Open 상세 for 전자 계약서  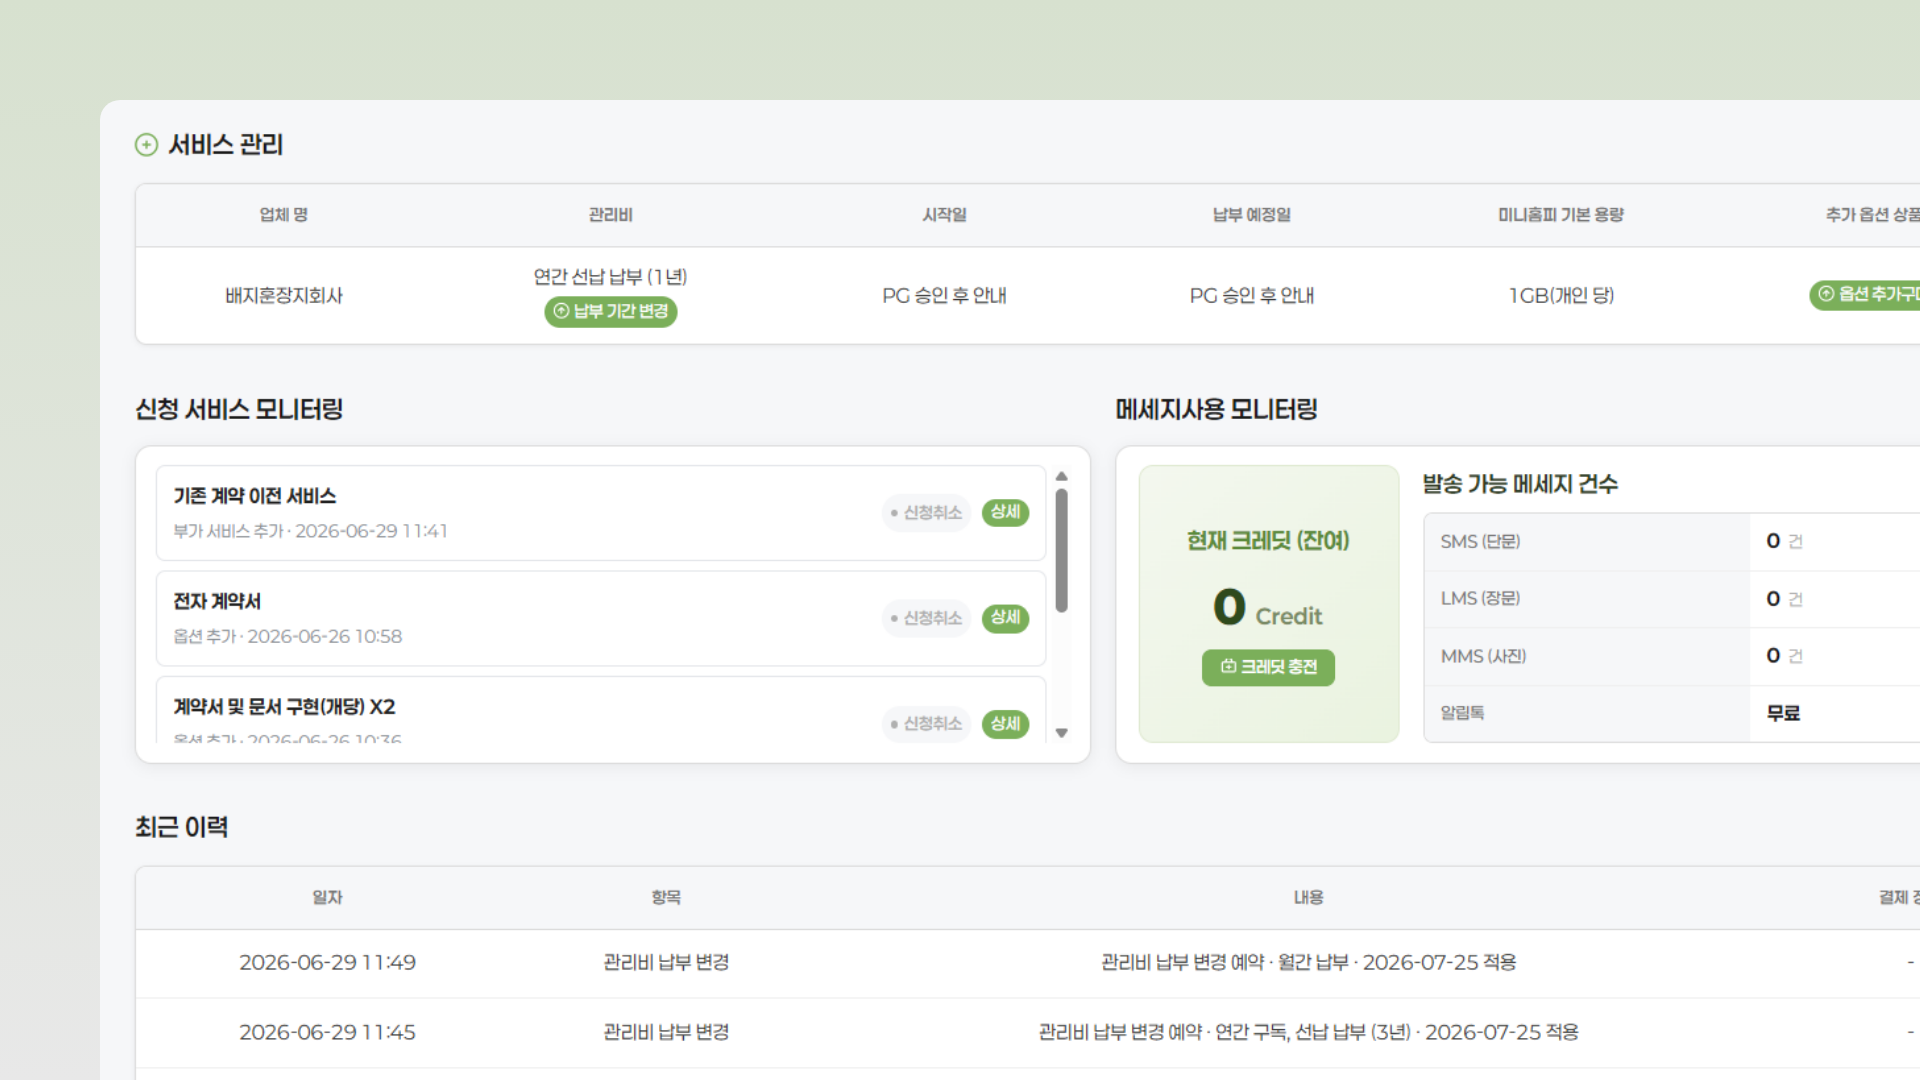tap(1005, 618)
